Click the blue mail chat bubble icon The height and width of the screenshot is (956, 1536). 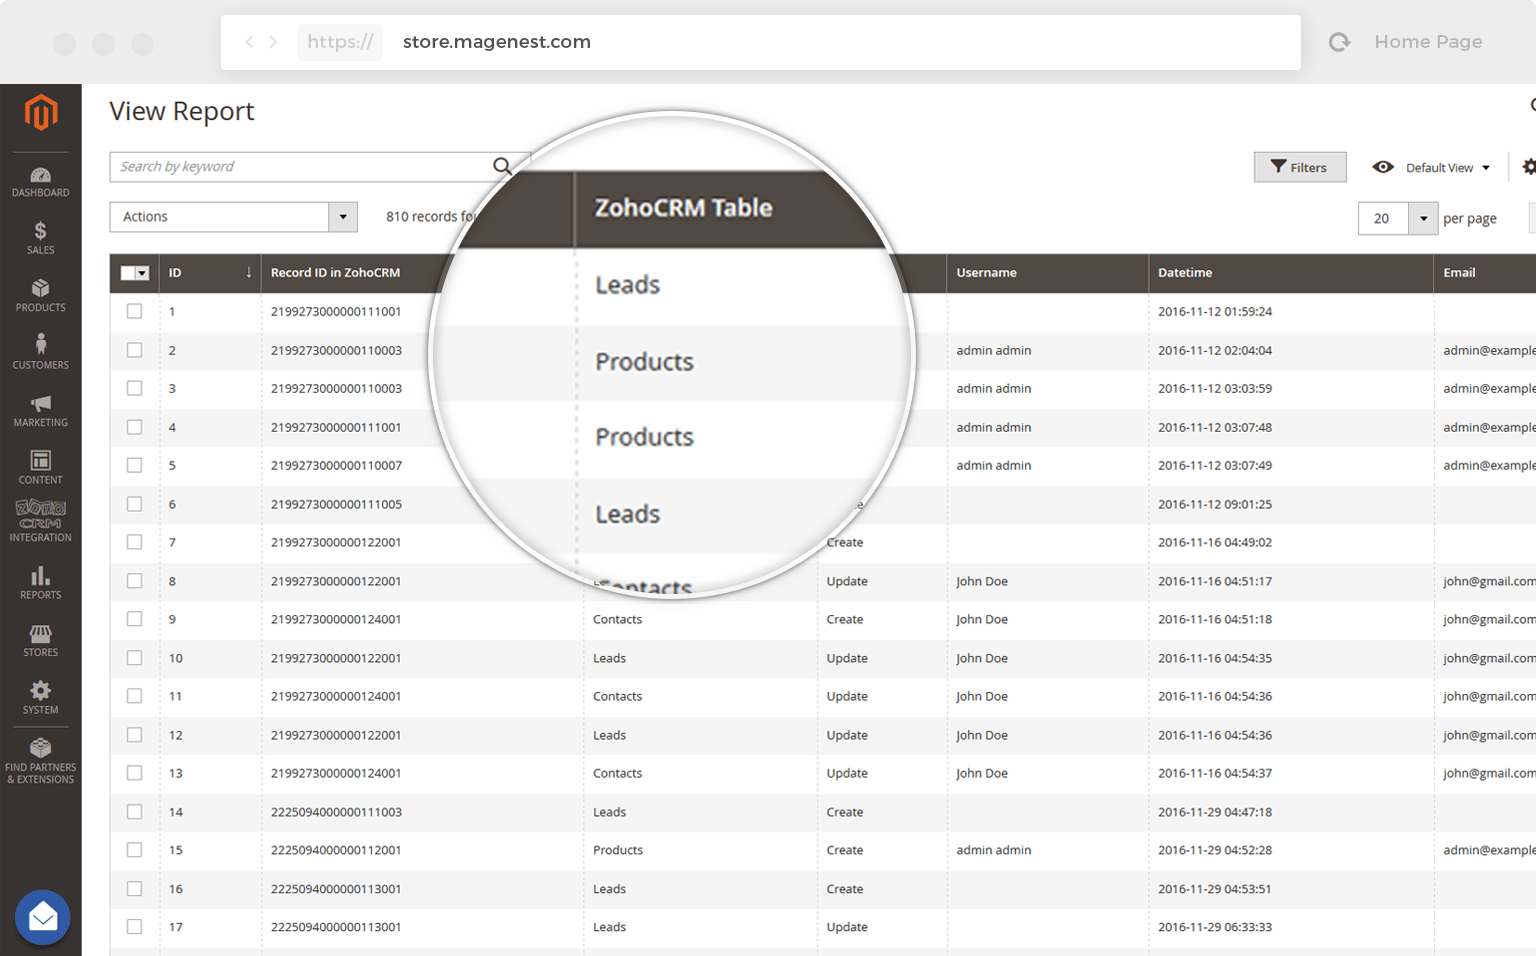pyautogui.click(x=43, y=917)
